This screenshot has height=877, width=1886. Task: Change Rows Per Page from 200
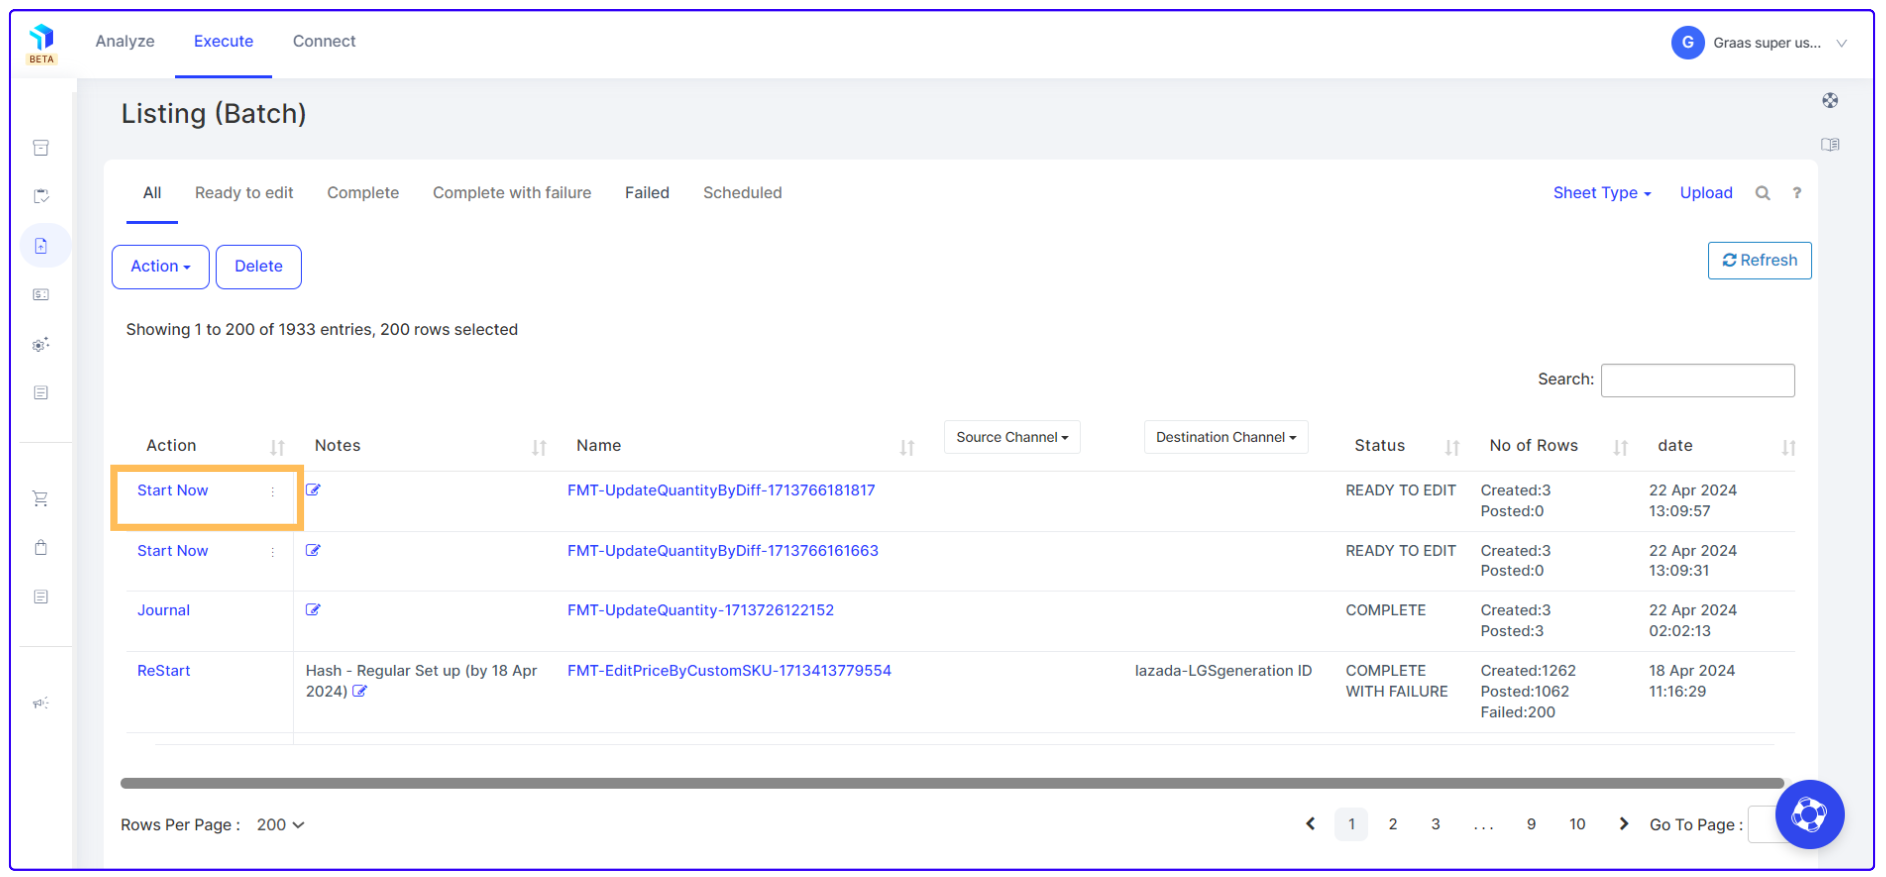(280, 825)
